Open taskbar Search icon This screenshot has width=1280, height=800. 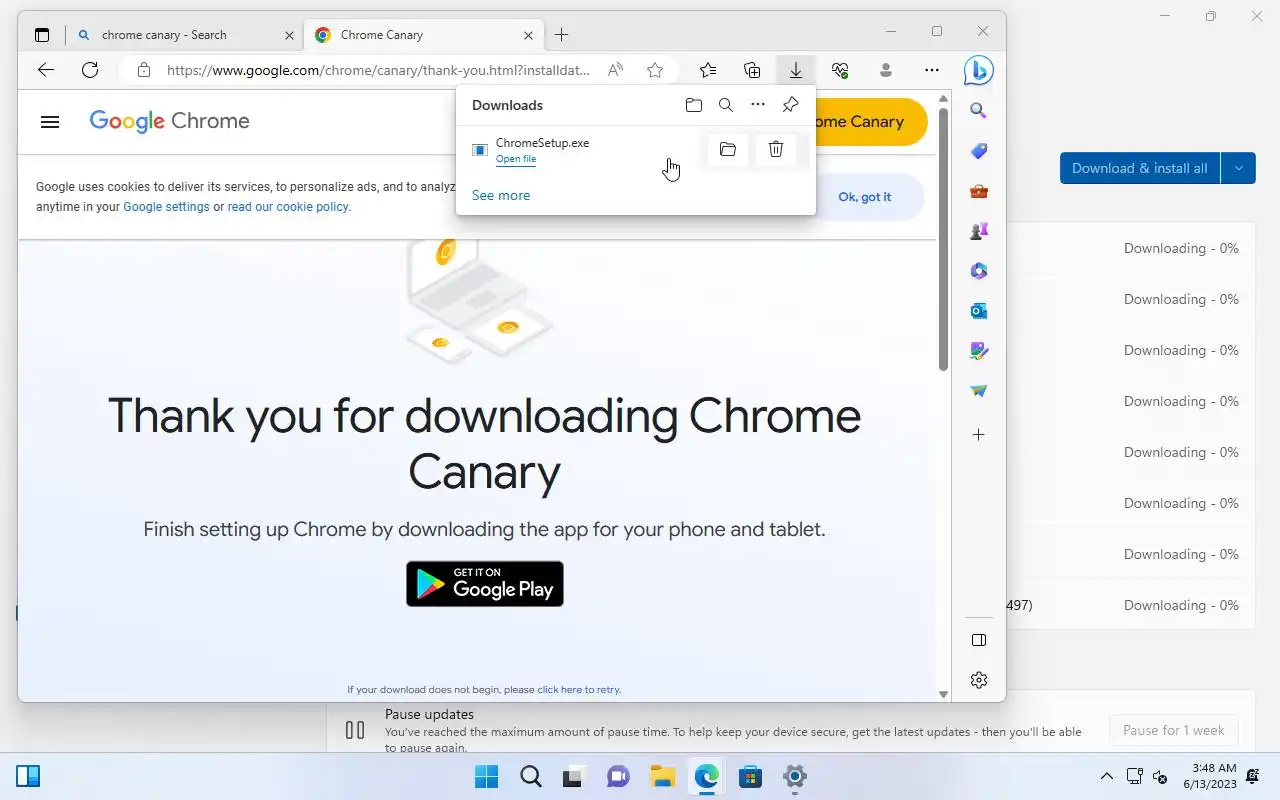(x=531, y=776)
